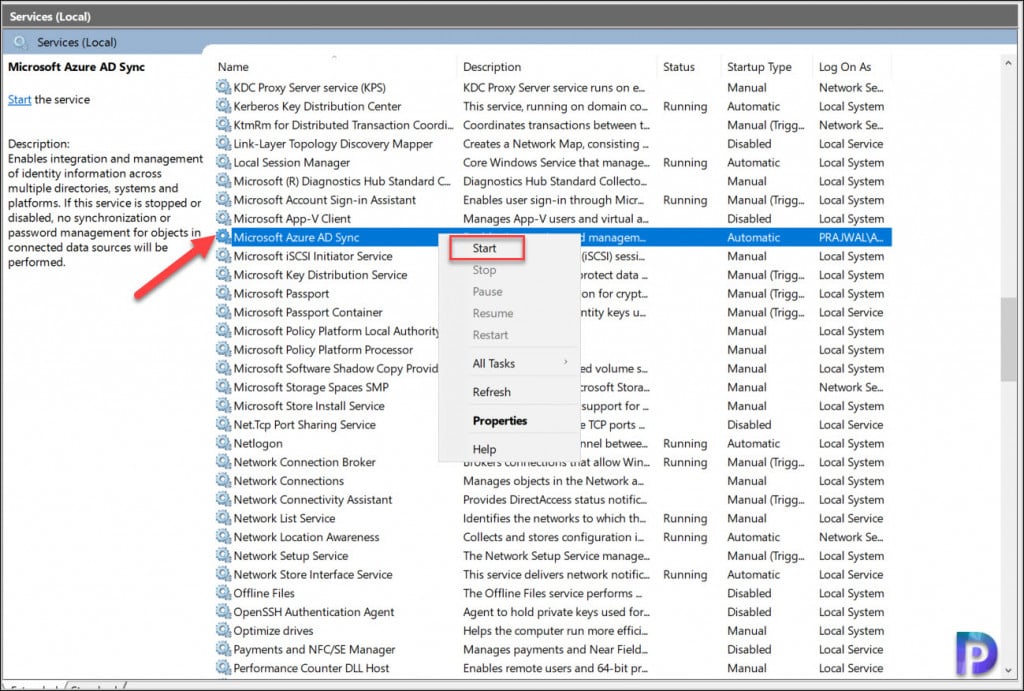Click the Link-Layer Topology Discovery Mapper gear icon

(x=223, y=143)
